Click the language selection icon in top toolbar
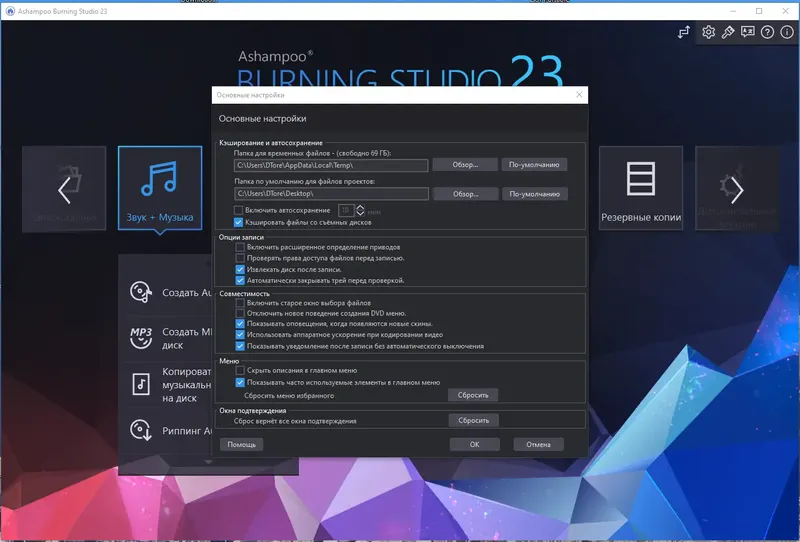Screen dimensions: 800x542 tap(747, 32)
